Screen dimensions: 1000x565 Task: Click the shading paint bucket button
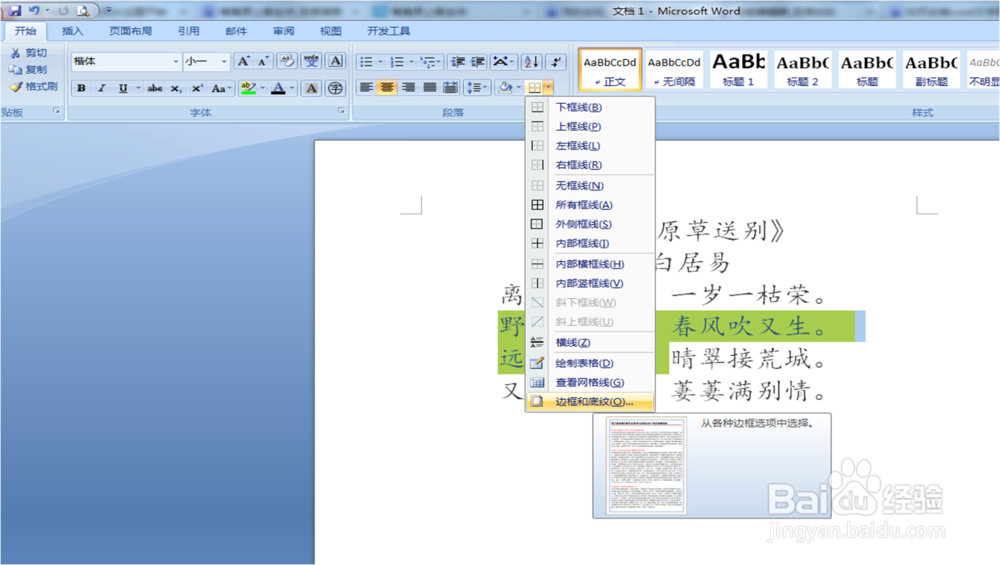tap(505, 87)
